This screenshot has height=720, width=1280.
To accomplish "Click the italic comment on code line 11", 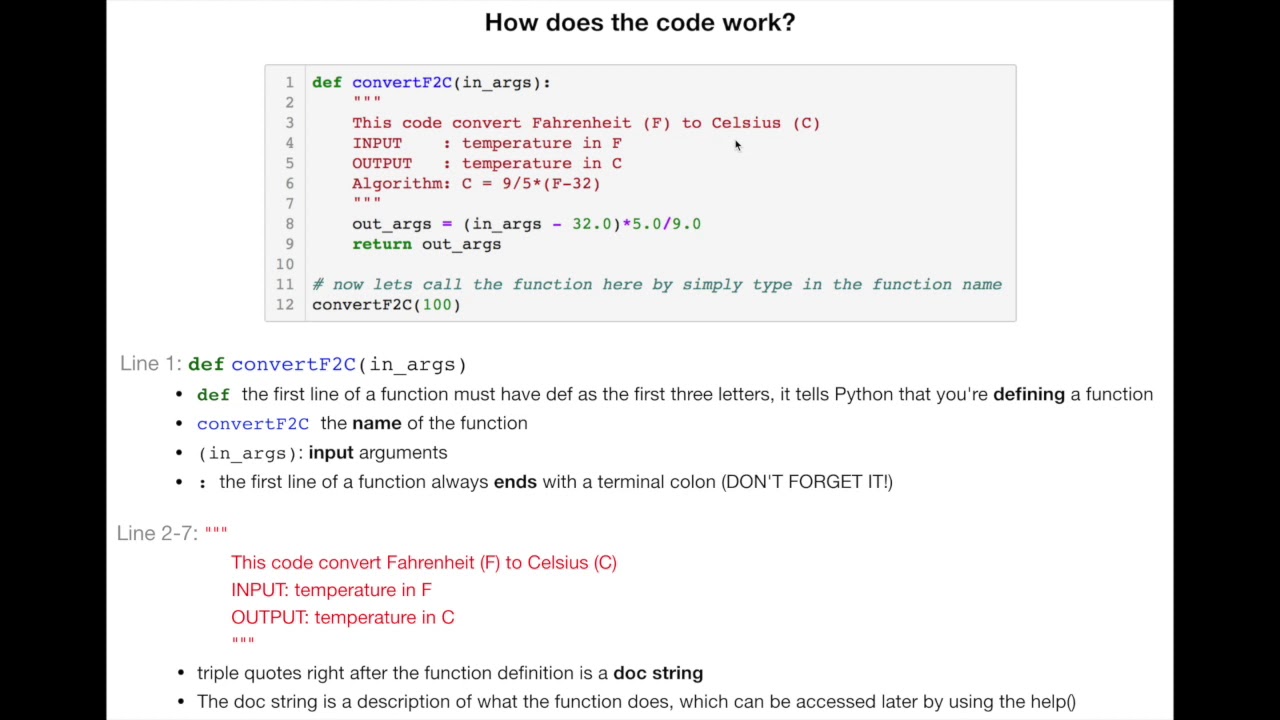I will pos(656,285).
